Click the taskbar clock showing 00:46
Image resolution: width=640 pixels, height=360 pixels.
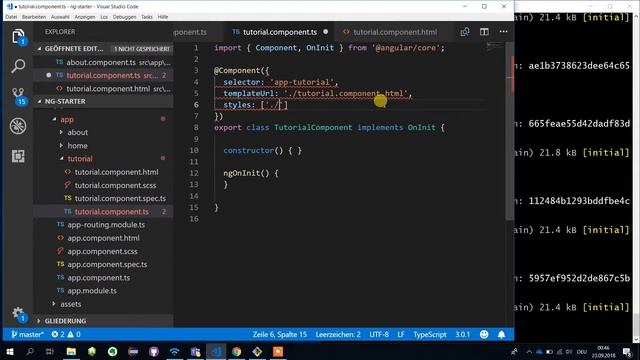pos(603,351)
